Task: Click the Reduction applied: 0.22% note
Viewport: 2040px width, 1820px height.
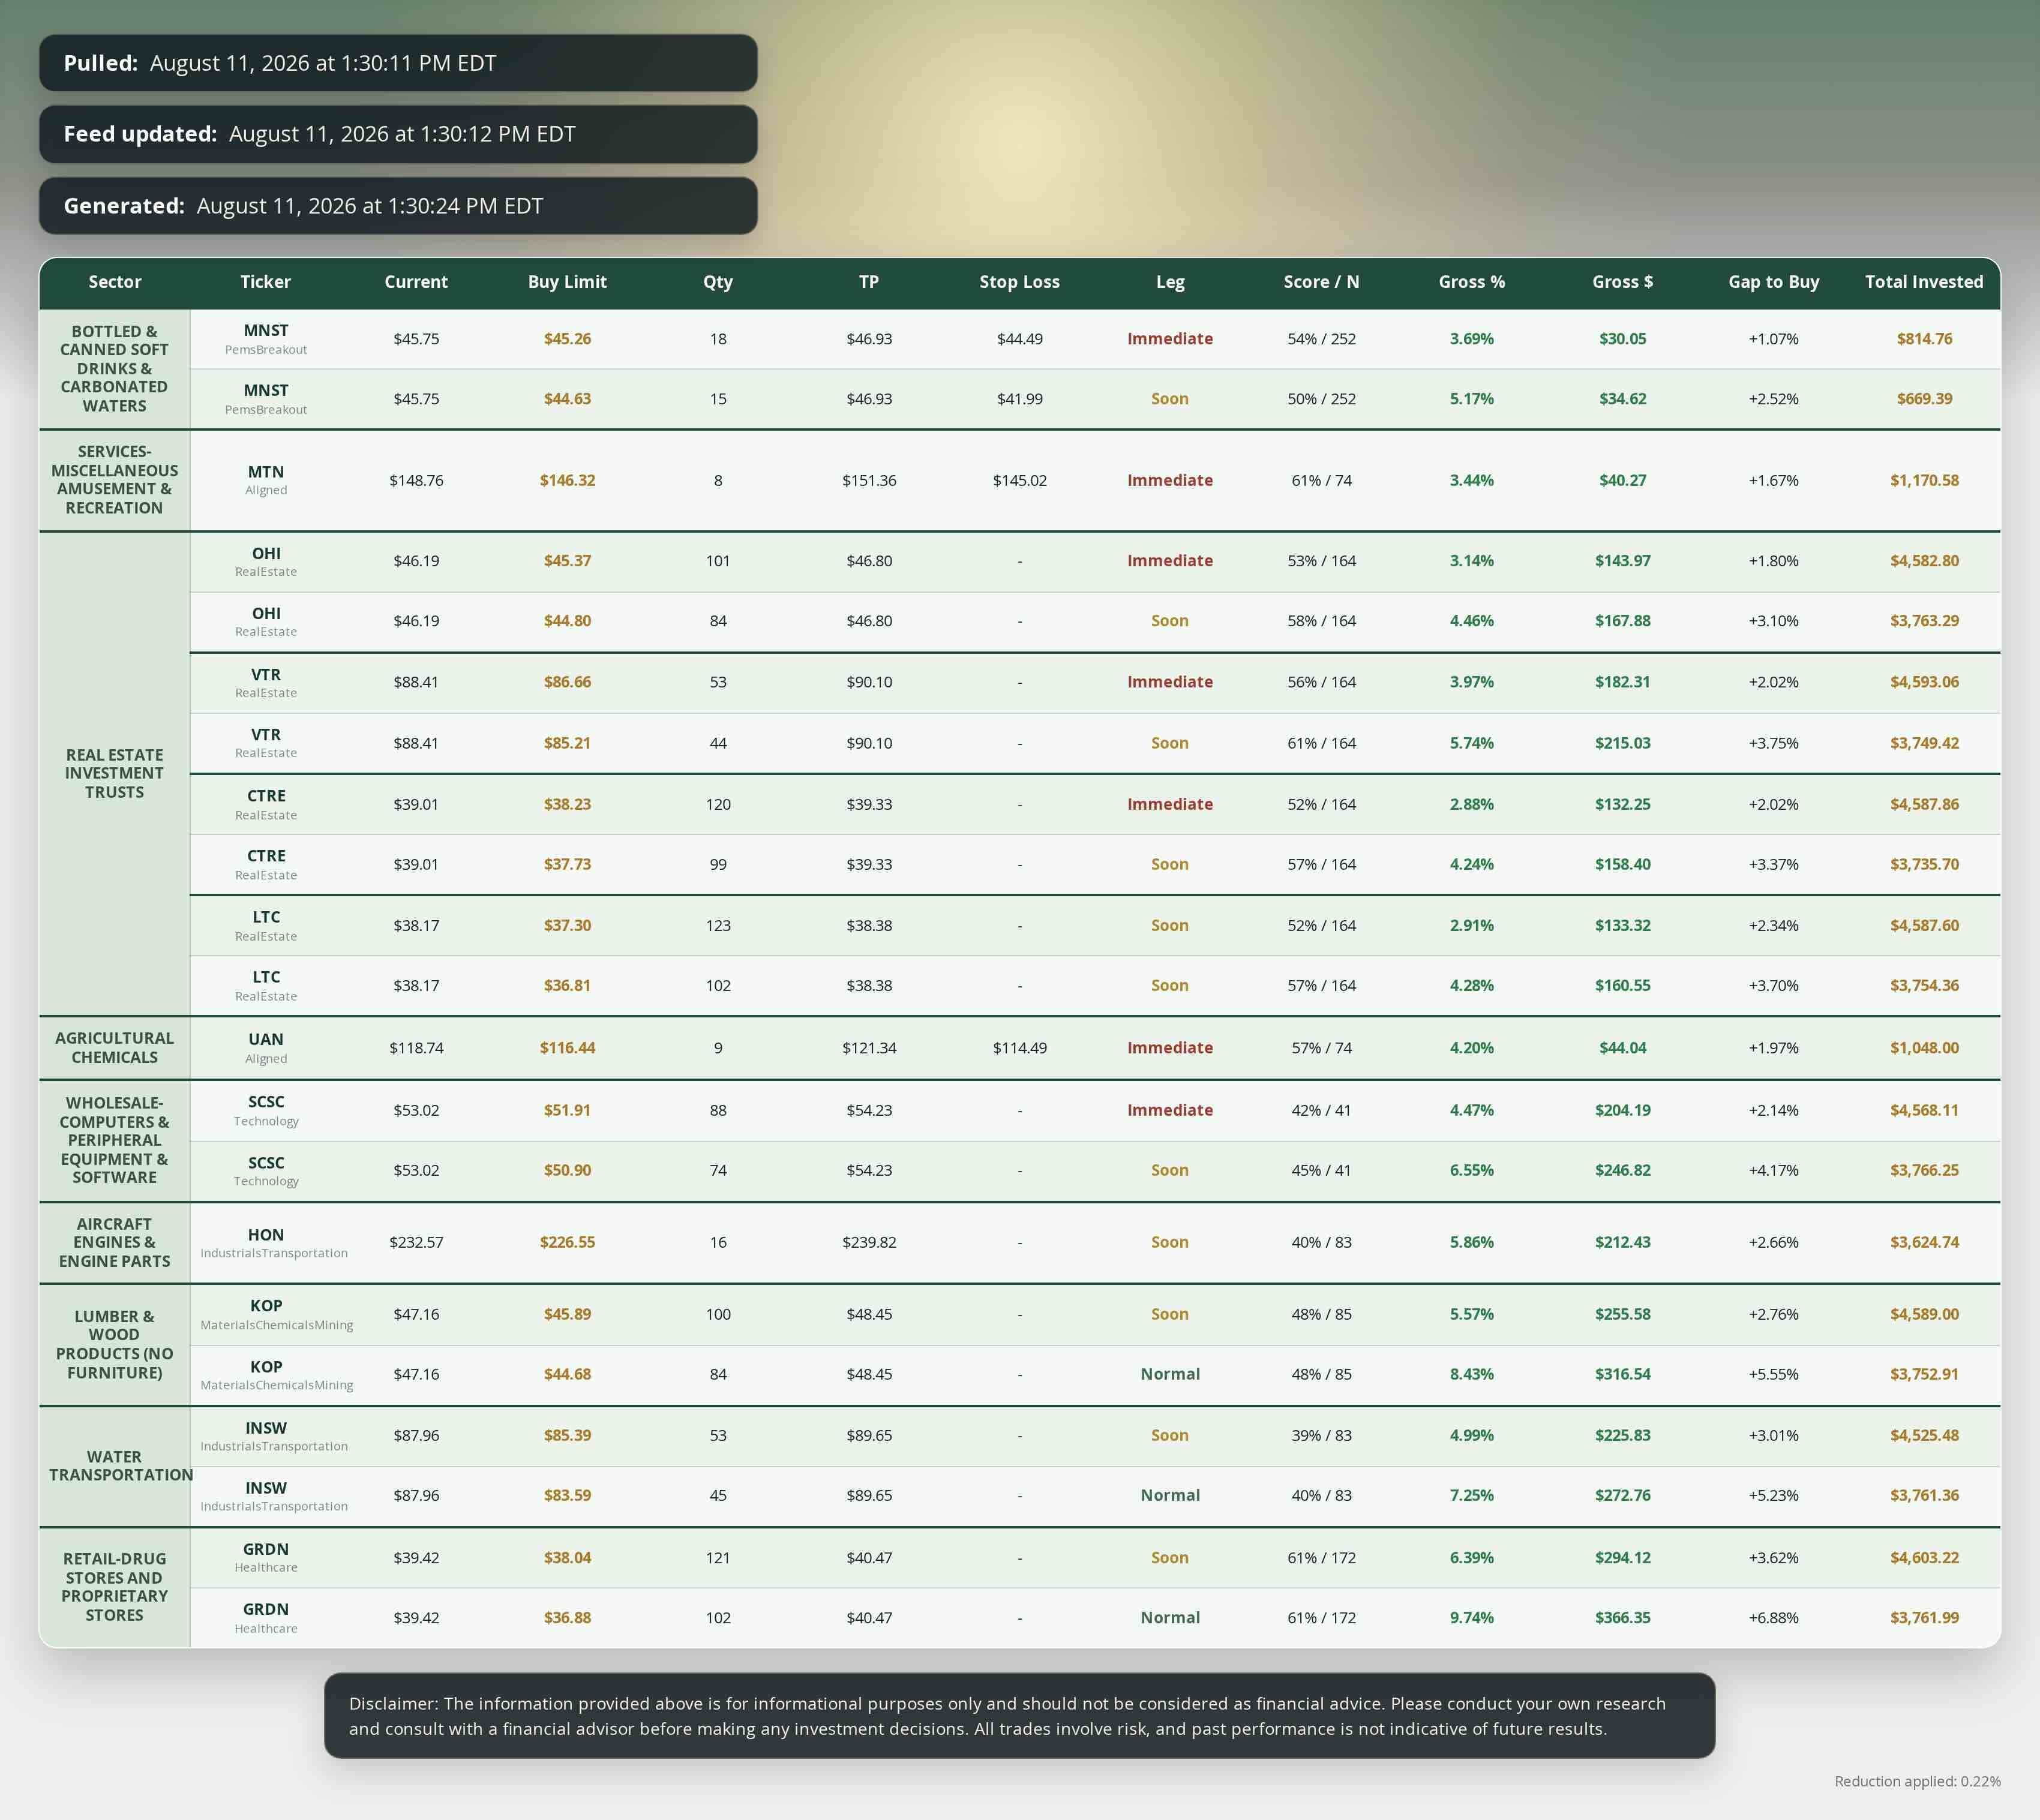Action: (x=1917, y=1781)
